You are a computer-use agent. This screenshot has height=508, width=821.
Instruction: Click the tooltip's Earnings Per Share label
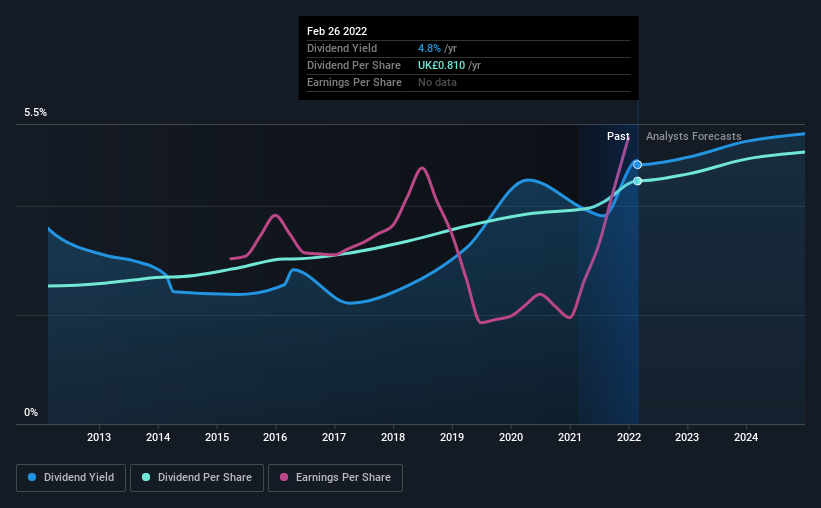[354, 82]
